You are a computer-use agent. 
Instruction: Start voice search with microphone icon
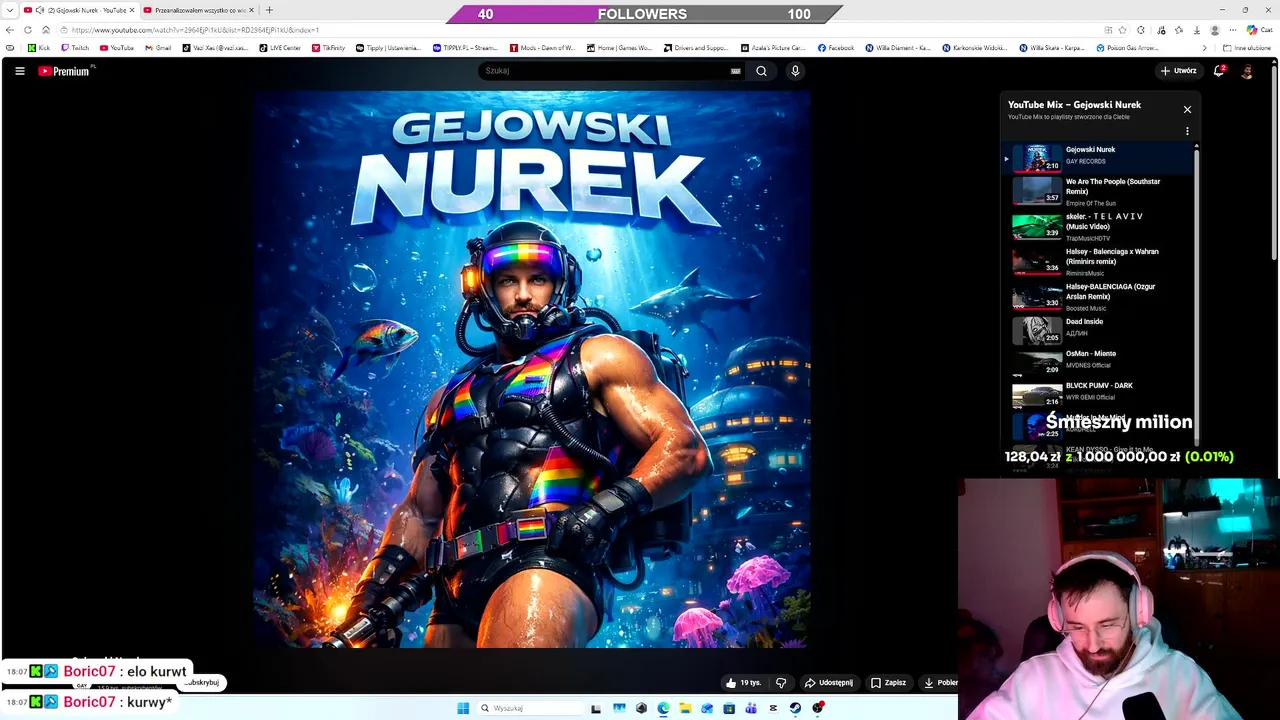(x=795, y=71)
